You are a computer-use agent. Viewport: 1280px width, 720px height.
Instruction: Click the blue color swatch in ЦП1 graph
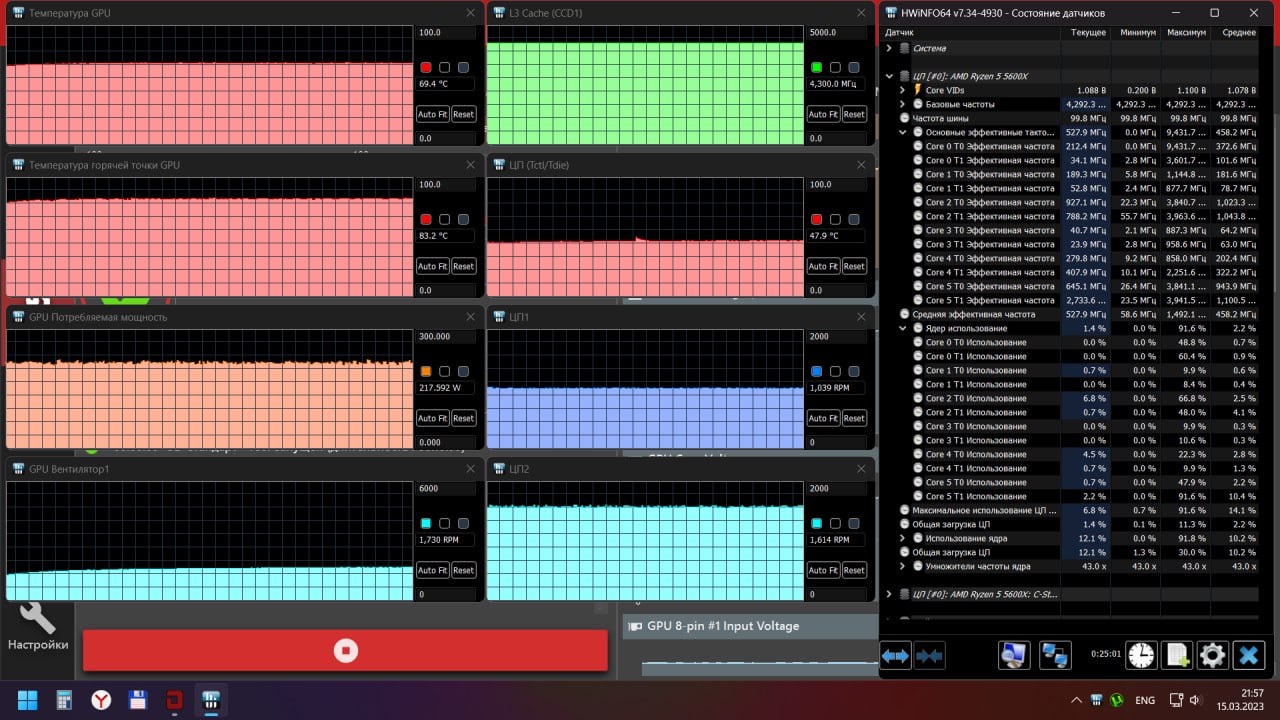pos(816,371)
